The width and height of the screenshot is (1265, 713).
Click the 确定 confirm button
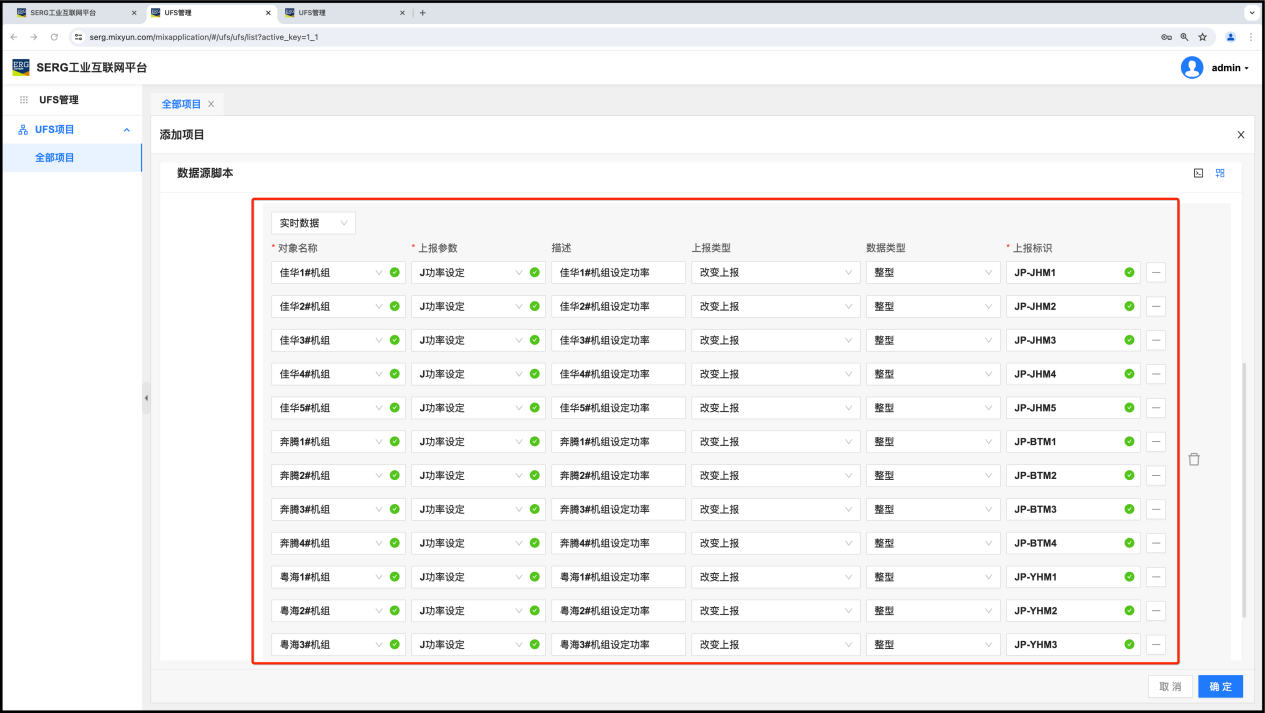[1220, 687]
